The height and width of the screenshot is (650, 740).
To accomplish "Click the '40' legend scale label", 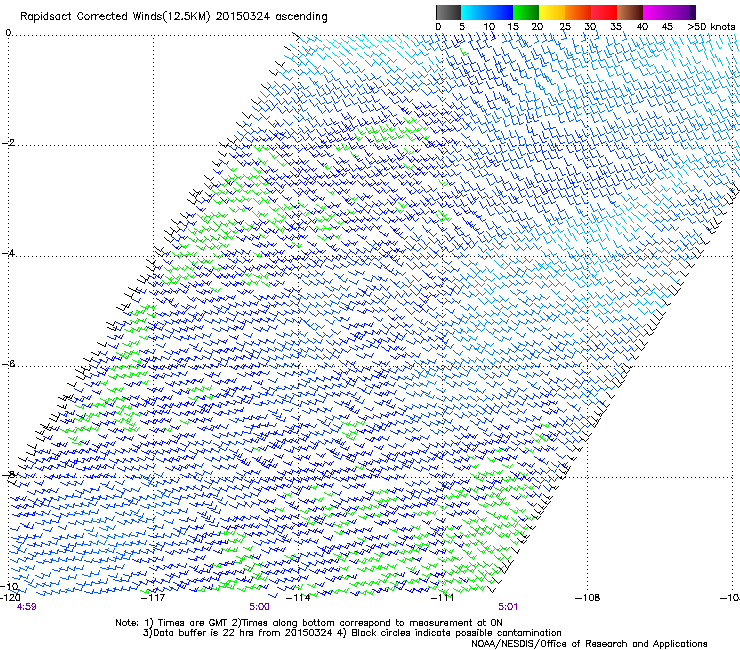I will pyautogui.click(x=642, y=27).
